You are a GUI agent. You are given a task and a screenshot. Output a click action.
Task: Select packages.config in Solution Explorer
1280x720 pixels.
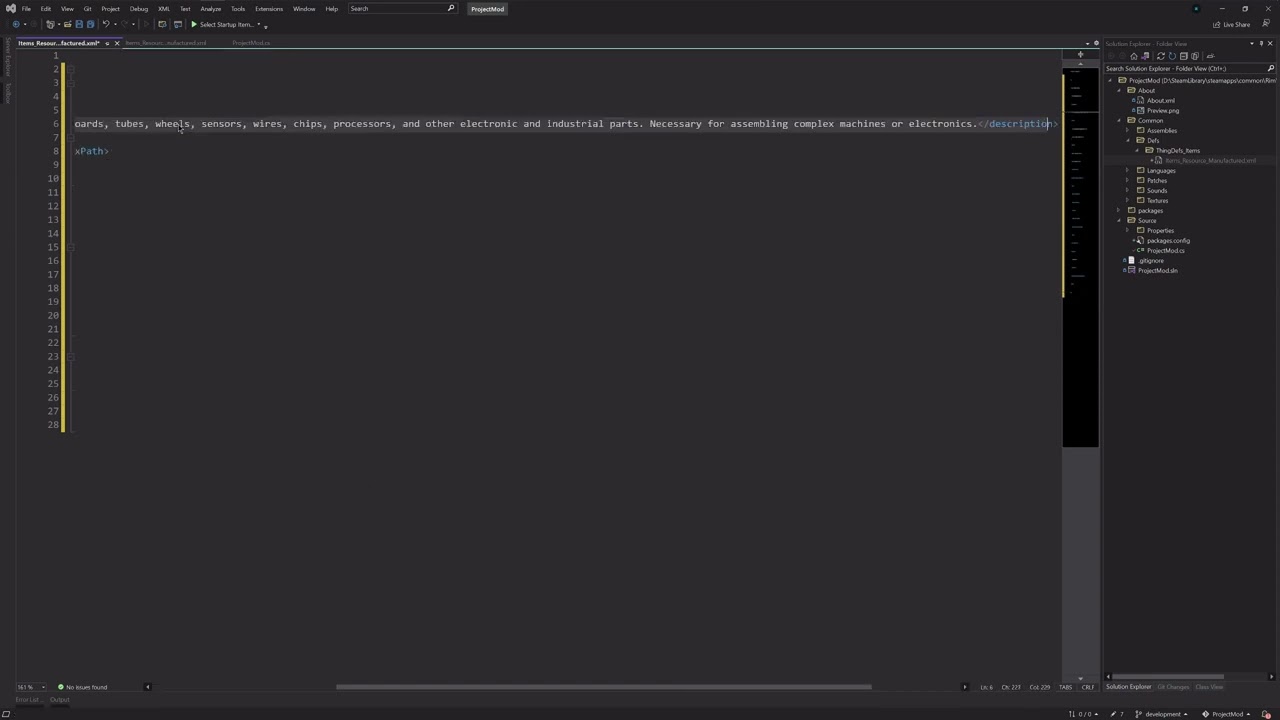pos(1168,240)
